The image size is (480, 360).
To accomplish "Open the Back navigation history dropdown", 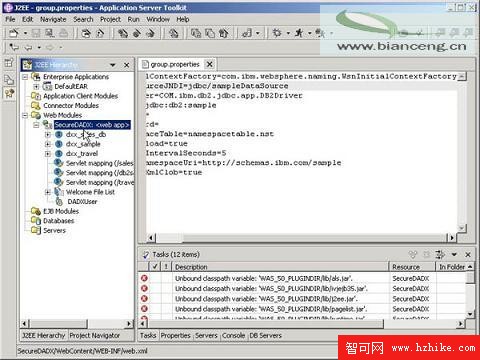I will tap(39, 48).
